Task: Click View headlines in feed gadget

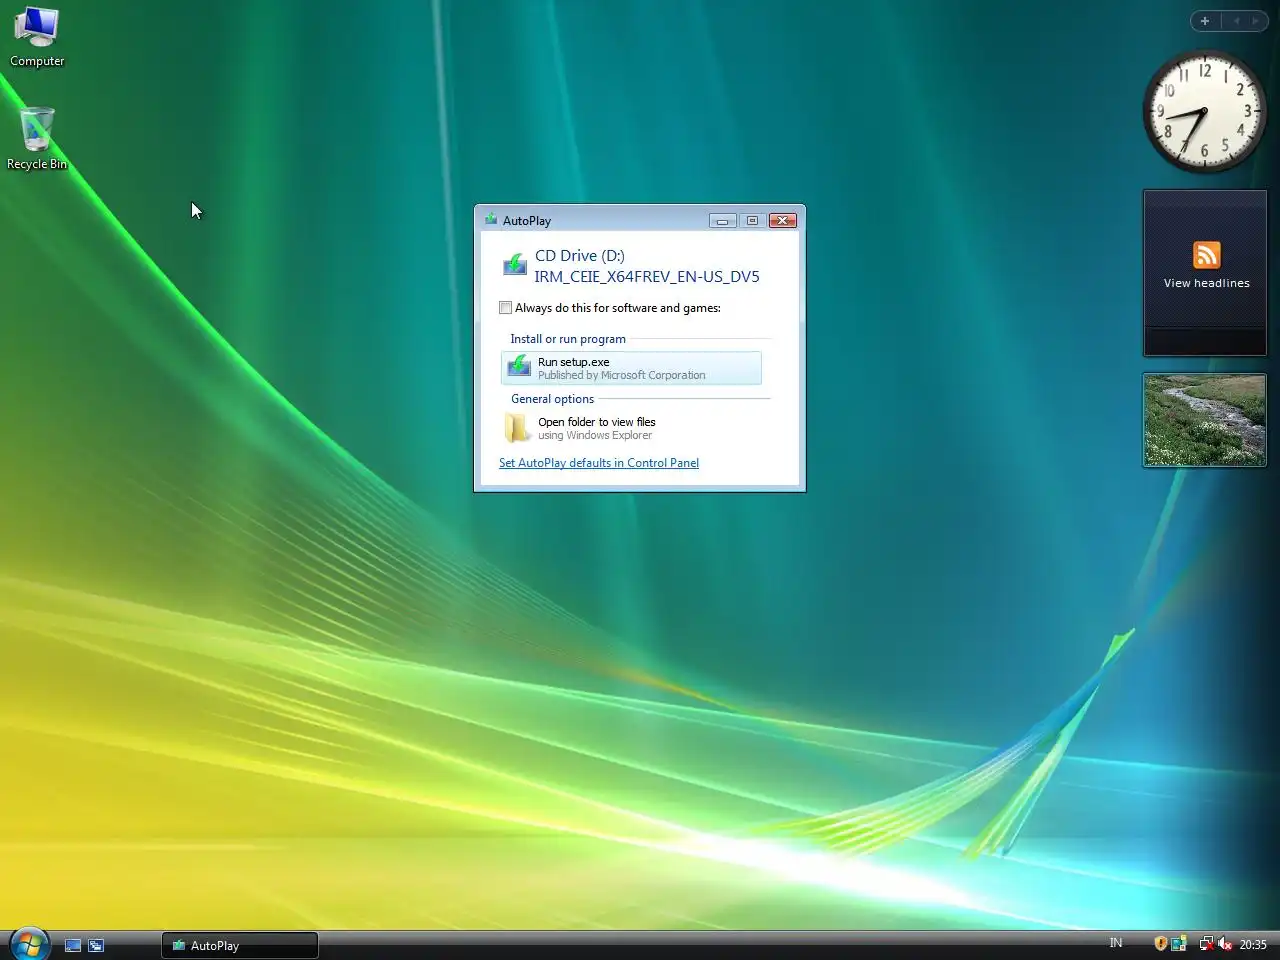Action: click(x=1206, y=283)
